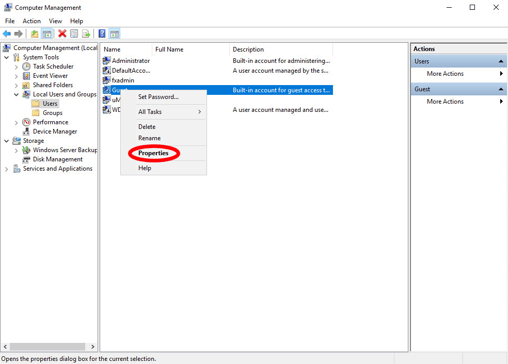Select 'A user account managed and use...' text
The image size is (508, 364).
(x=280, y=110)
